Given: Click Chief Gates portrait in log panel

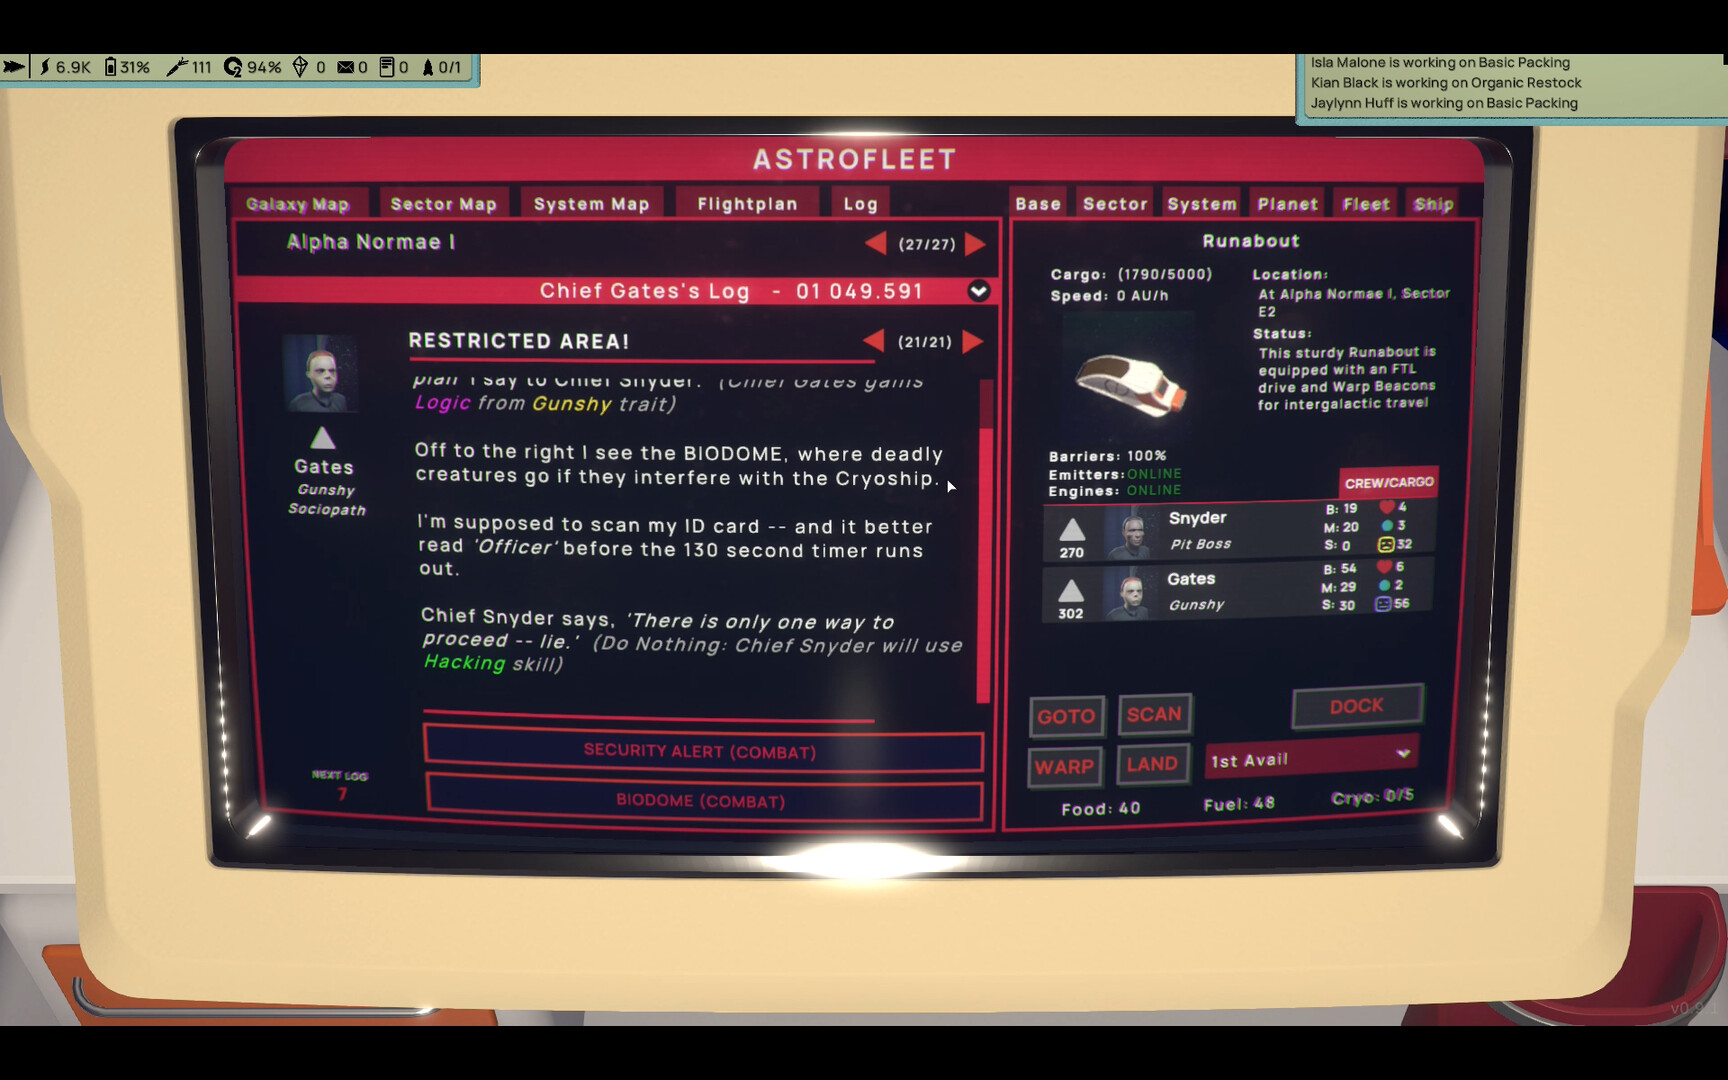Looking at the screenshot, I should pyautogui.click(x=320, y=374).
